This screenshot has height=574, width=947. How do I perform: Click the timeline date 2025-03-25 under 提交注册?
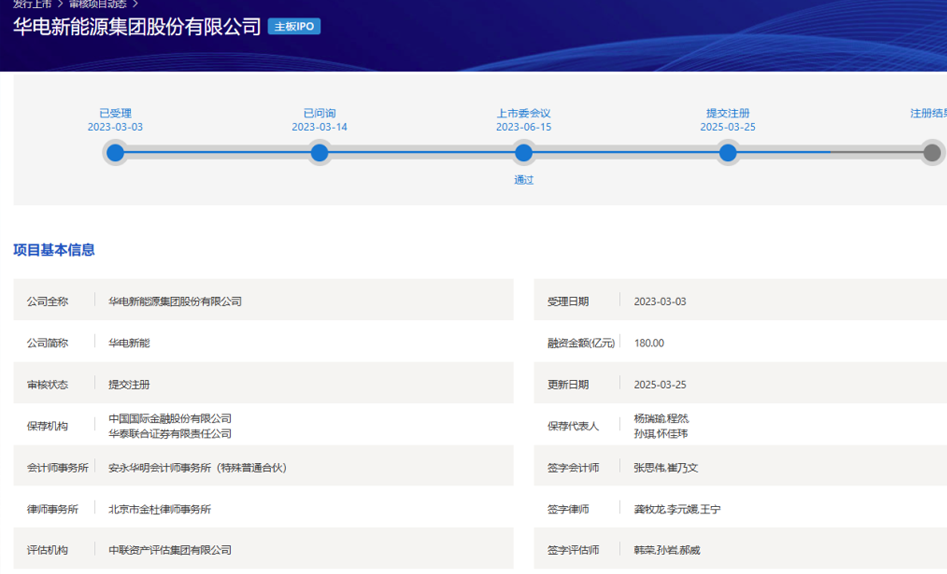(x=728, y=127)
